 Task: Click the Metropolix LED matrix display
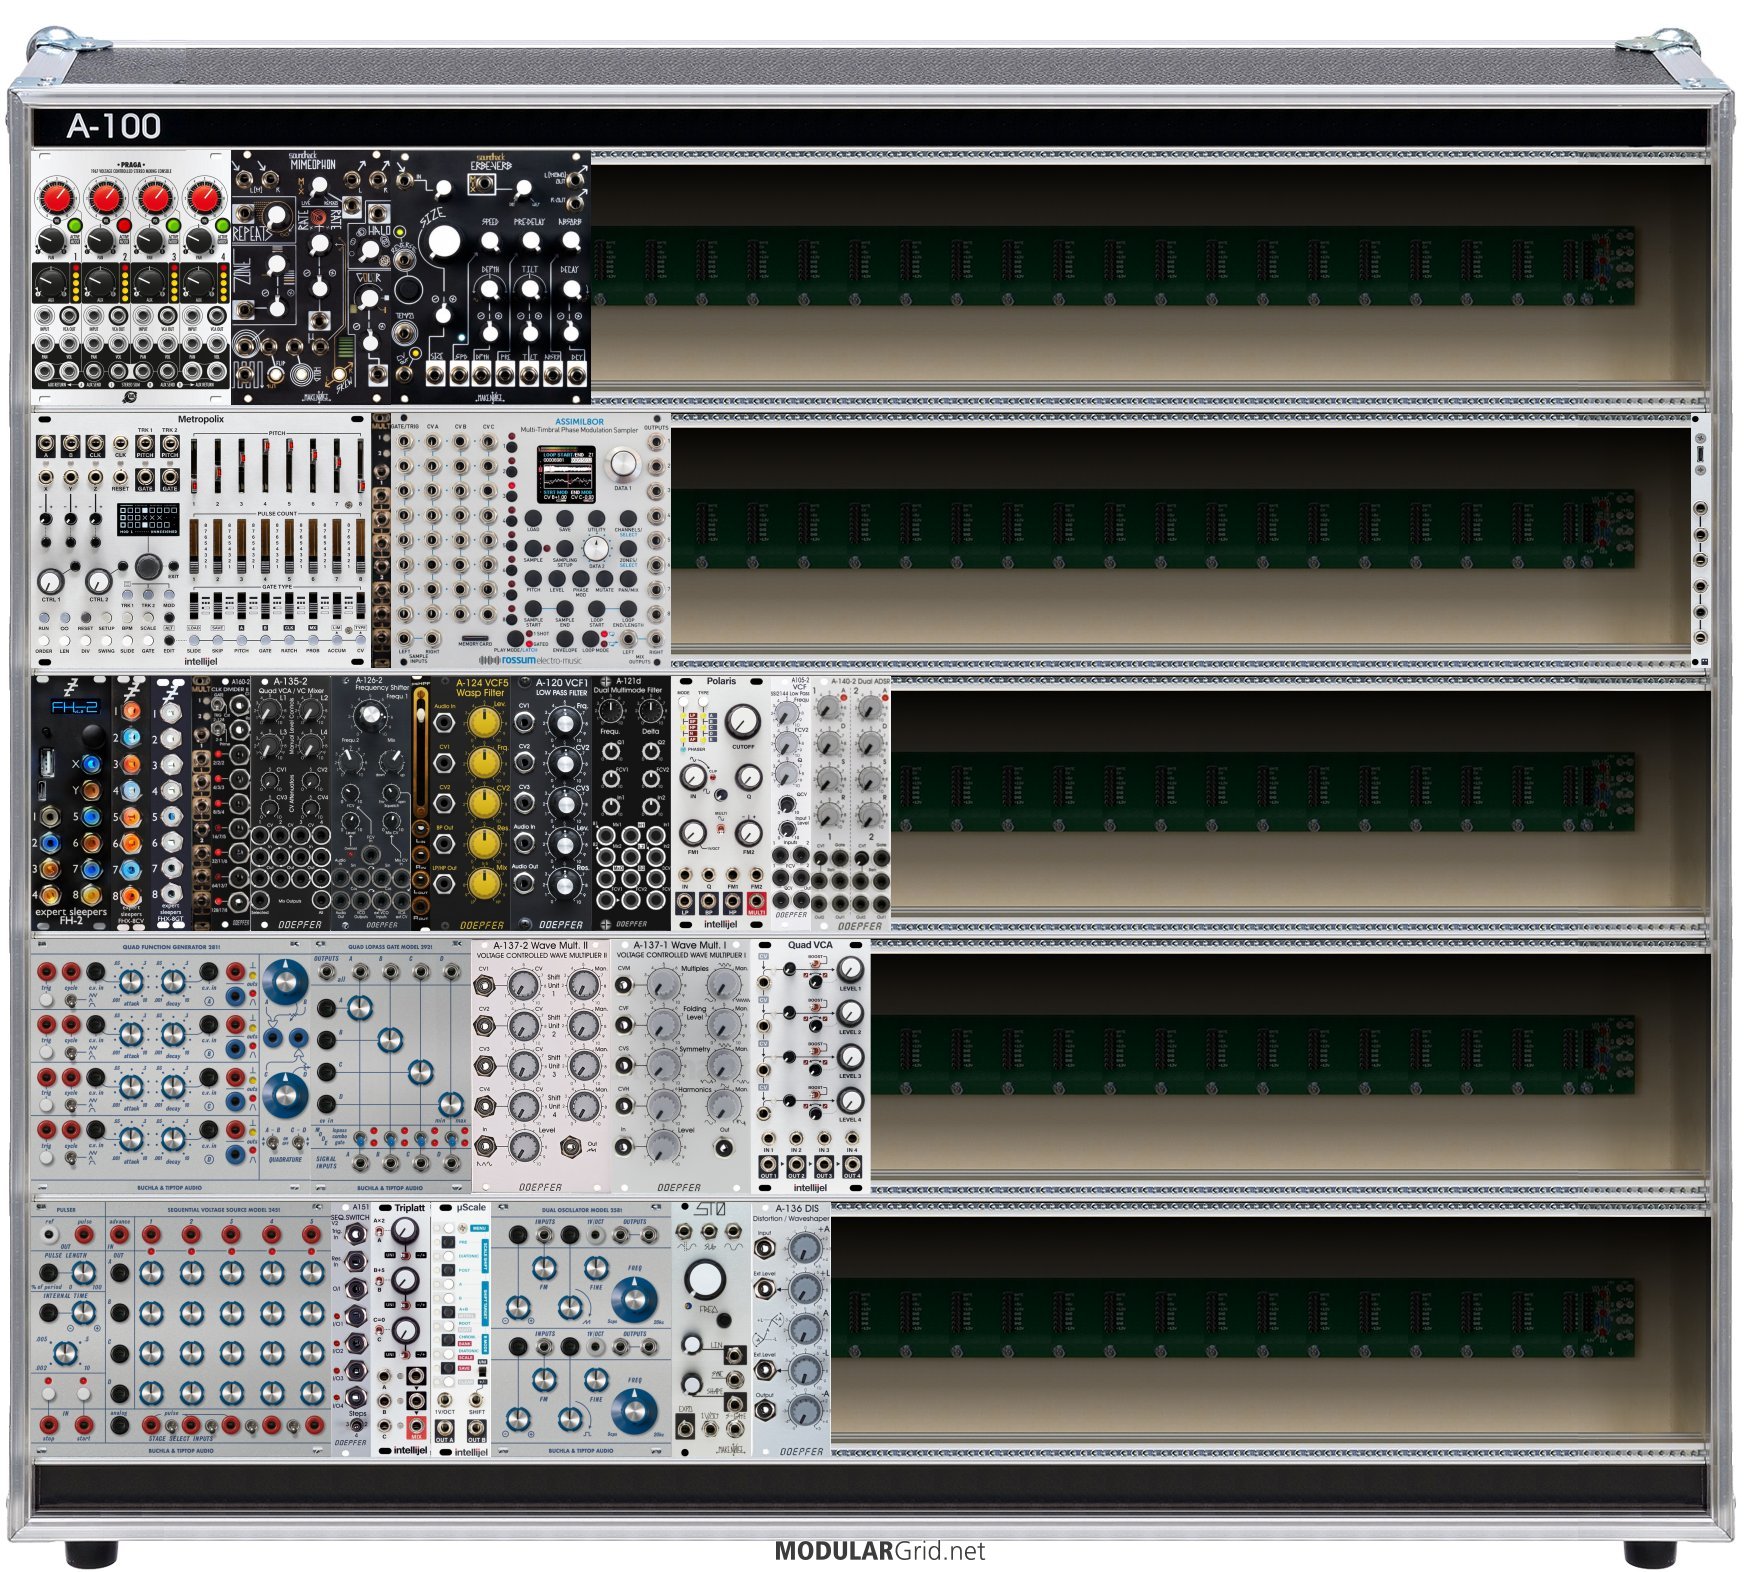147,519
